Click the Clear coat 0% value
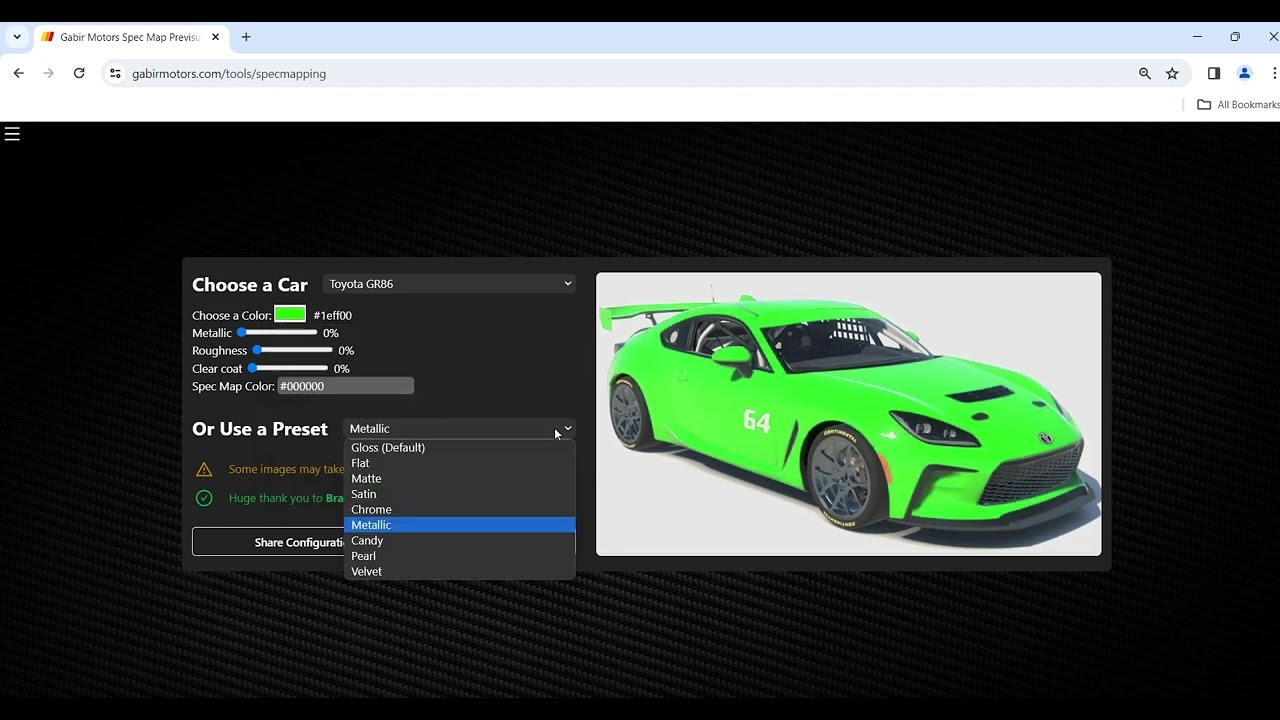This screenshot has width=1280, height=720. coord(341,369)
